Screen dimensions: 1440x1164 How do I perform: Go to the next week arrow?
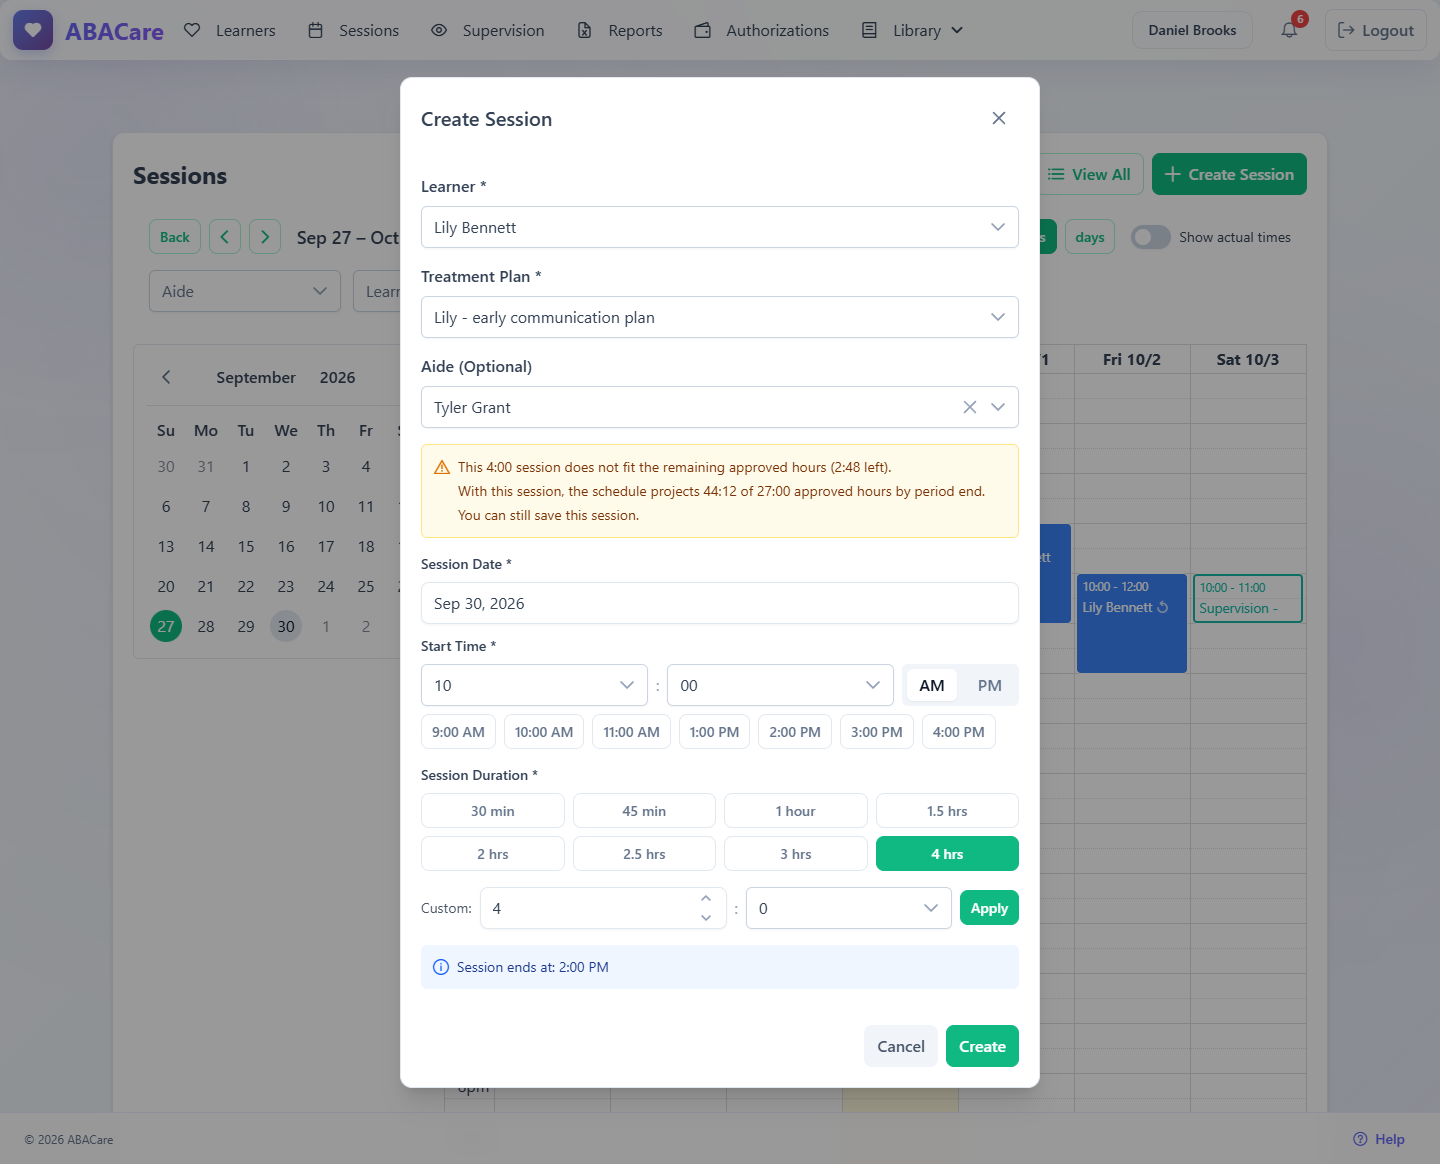pyautogui.click(x=265, y=237)
